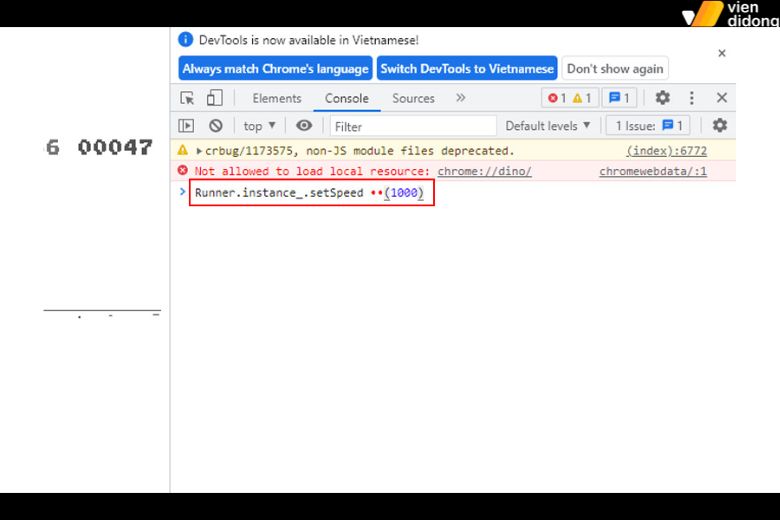The height and width of the screenshot is (520, 780).
Task: Clear the console with the ban icon
Action: point(215,125)
